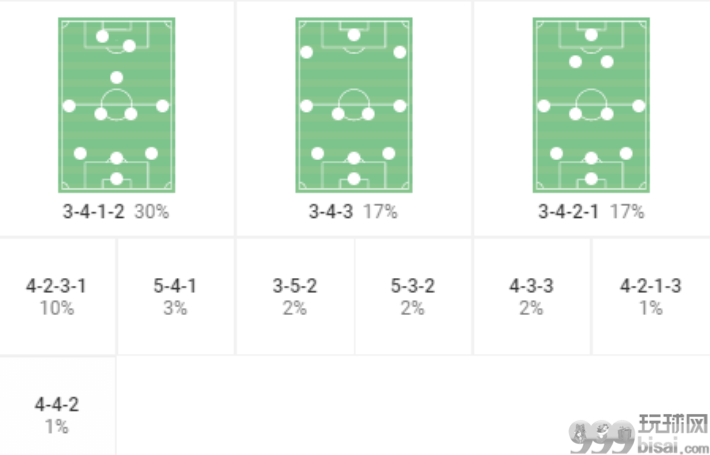The width and height of the screenshot is (710, 455).
Task: Click the 999 bisai.com watermark logo
Action: click(638, 435)
